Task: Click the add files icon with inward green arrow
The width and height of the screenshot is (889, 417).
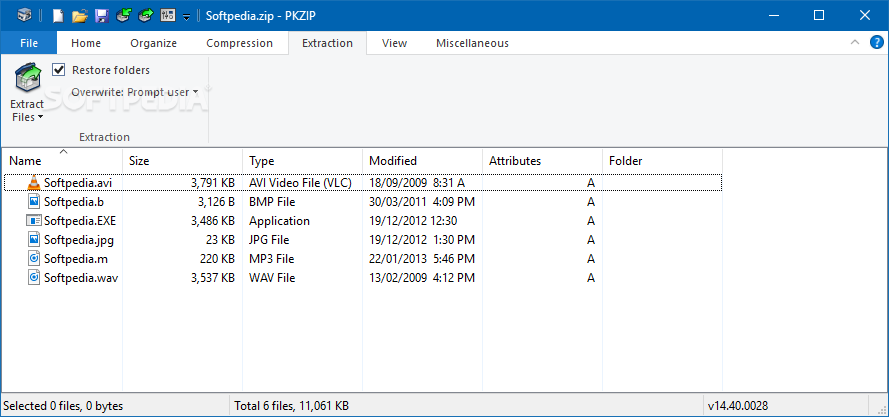Action: tap(124, 15)
